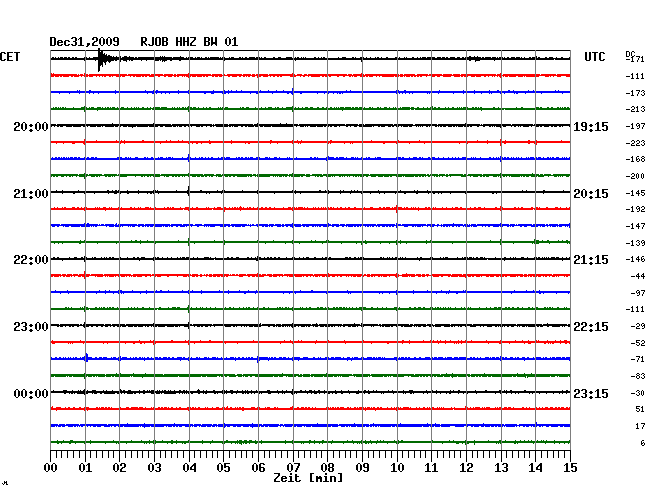Click the 01 minute tick label
Screen dimensions: 650x494
tap(85, 467)
